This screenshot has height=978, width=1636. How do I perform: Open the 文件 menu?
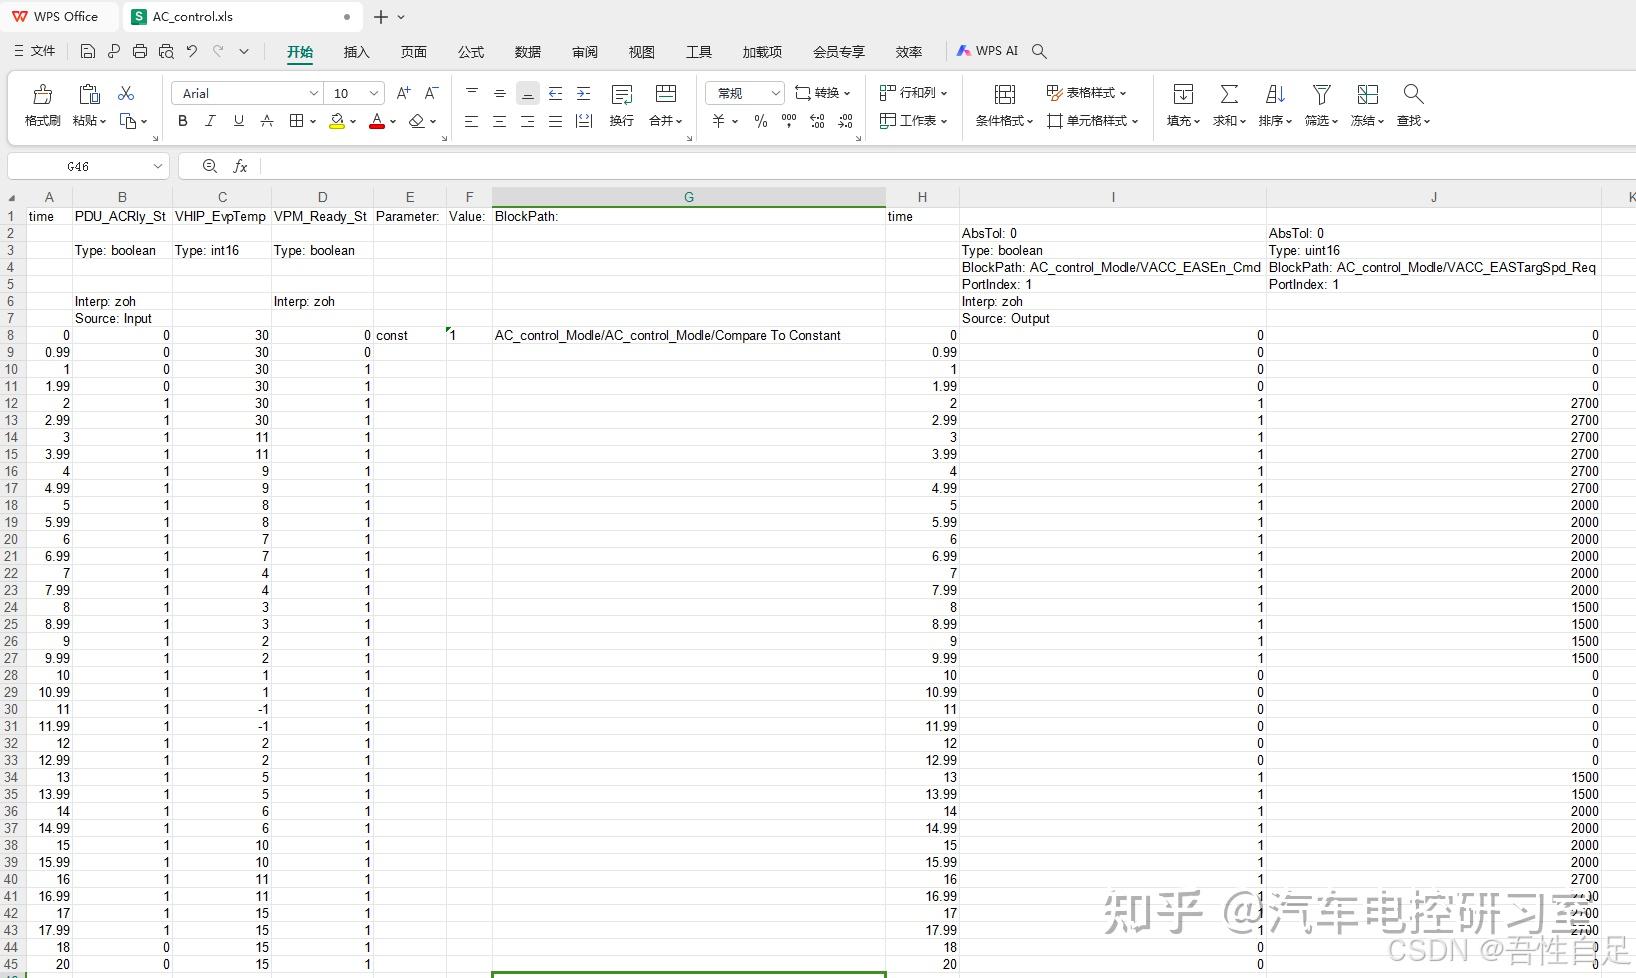35,51
